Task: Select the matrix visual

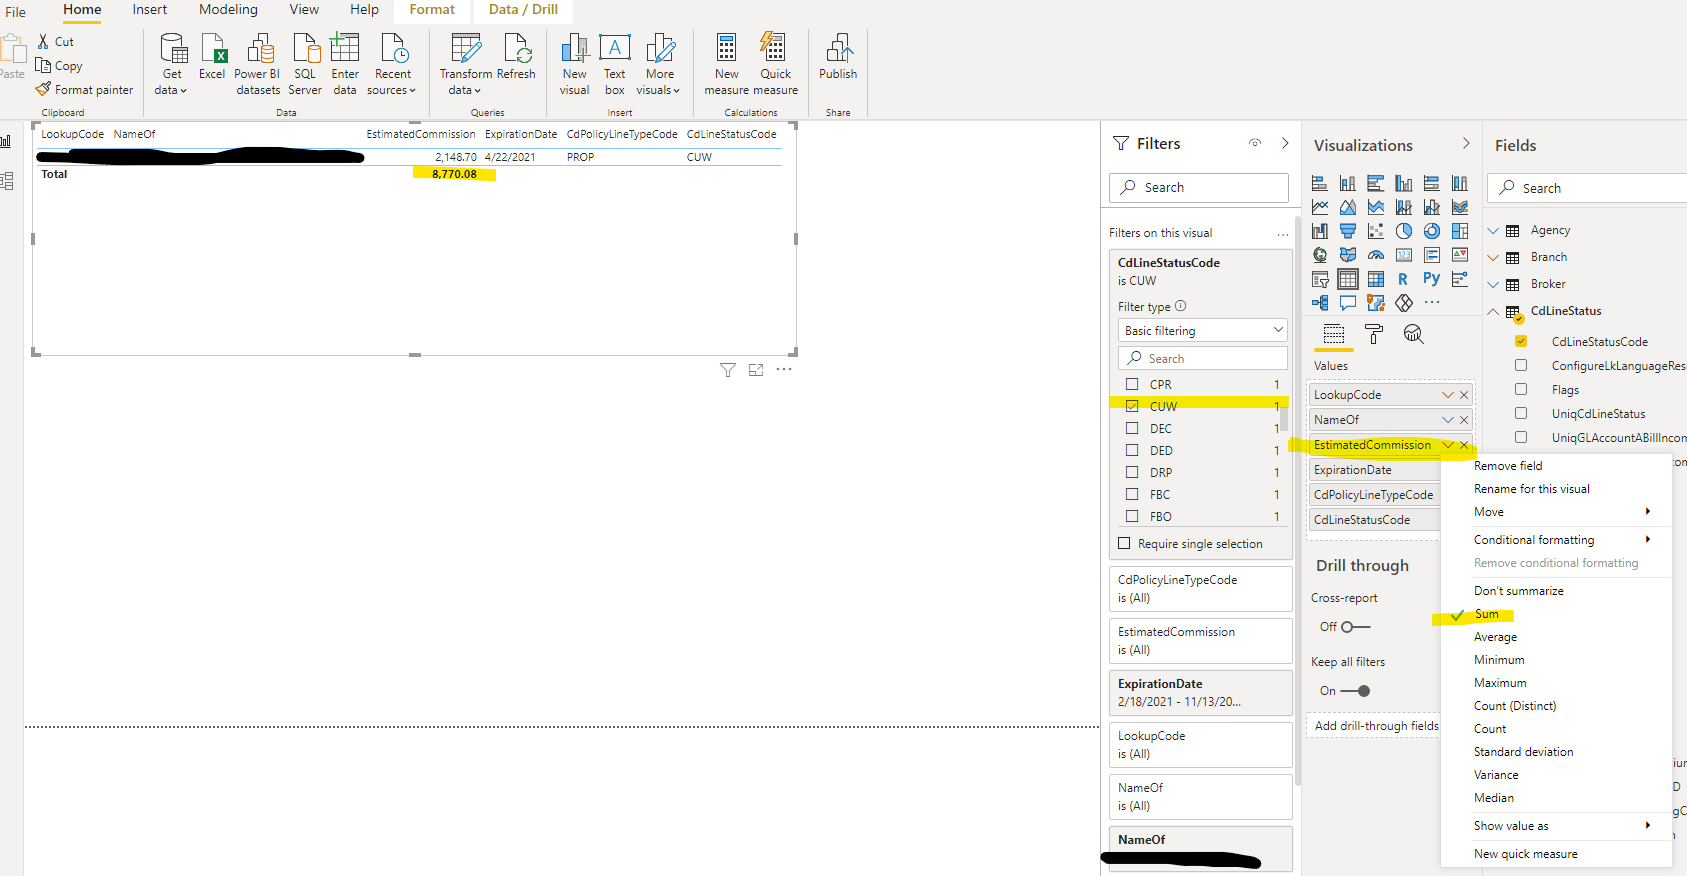Action: 1376,279
